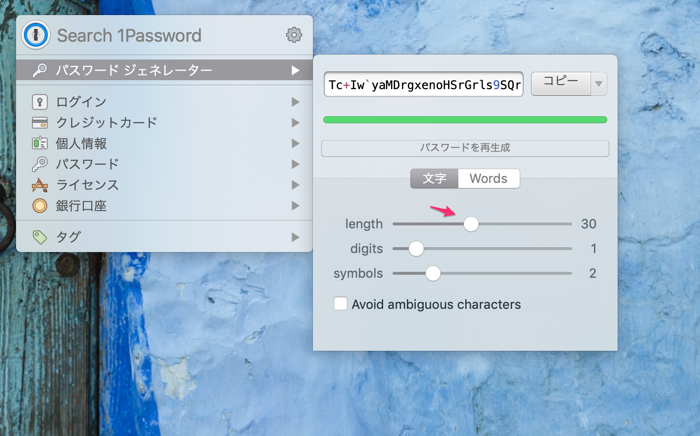Click the key icon beside パスワード ジェネレーター
Image resolution: width=700 pixels, height=436 pixels.
click(40, 70)
